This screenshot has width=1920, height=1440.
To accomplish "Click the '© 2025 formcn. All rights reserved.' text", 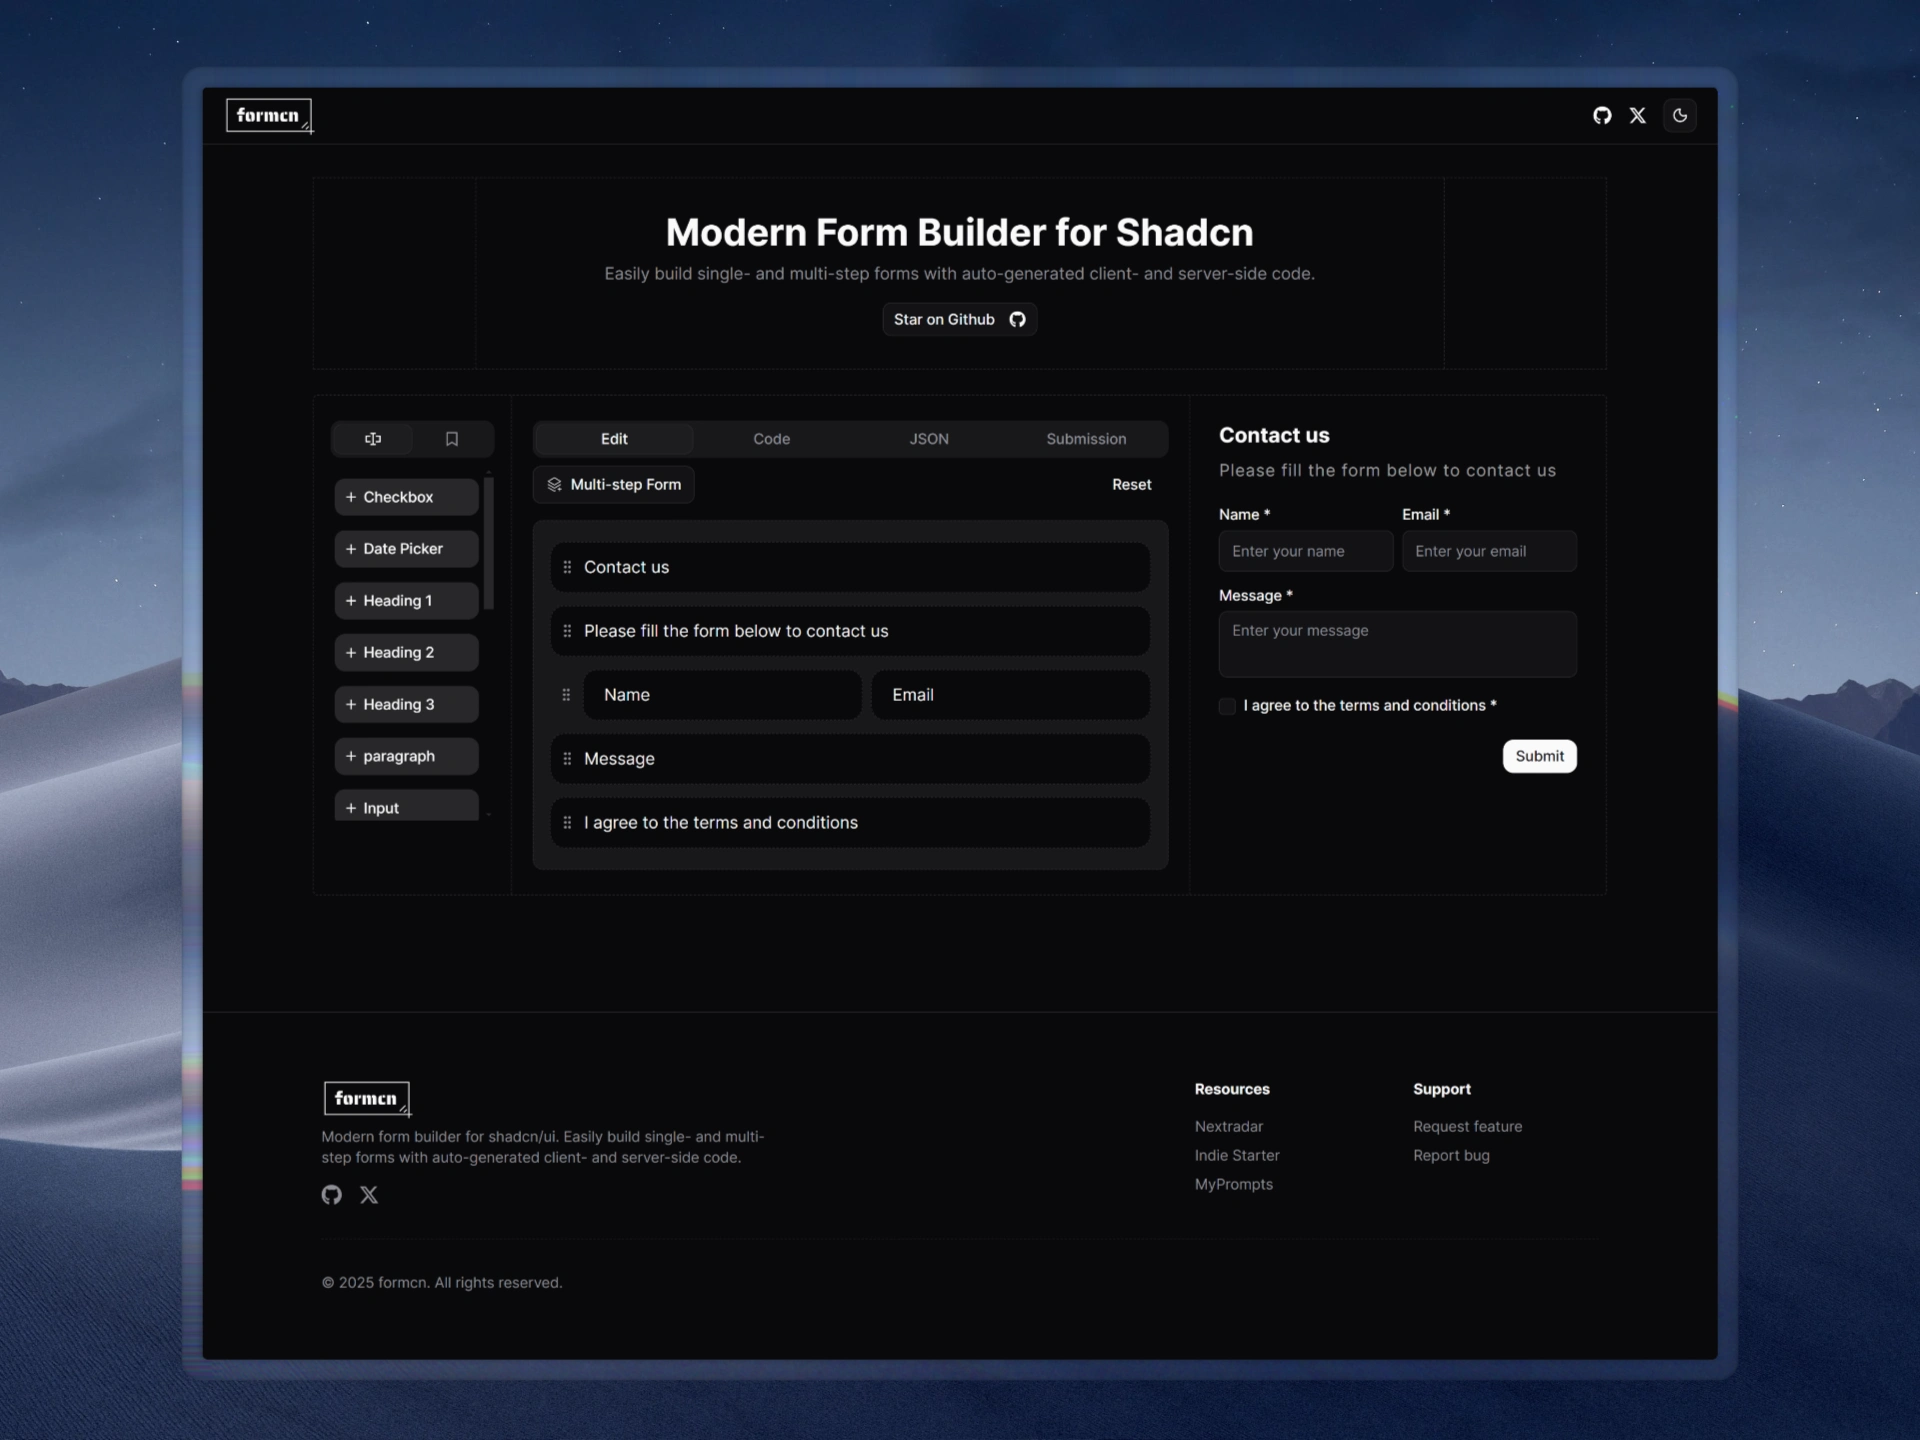I will (x=442, y=1283).
